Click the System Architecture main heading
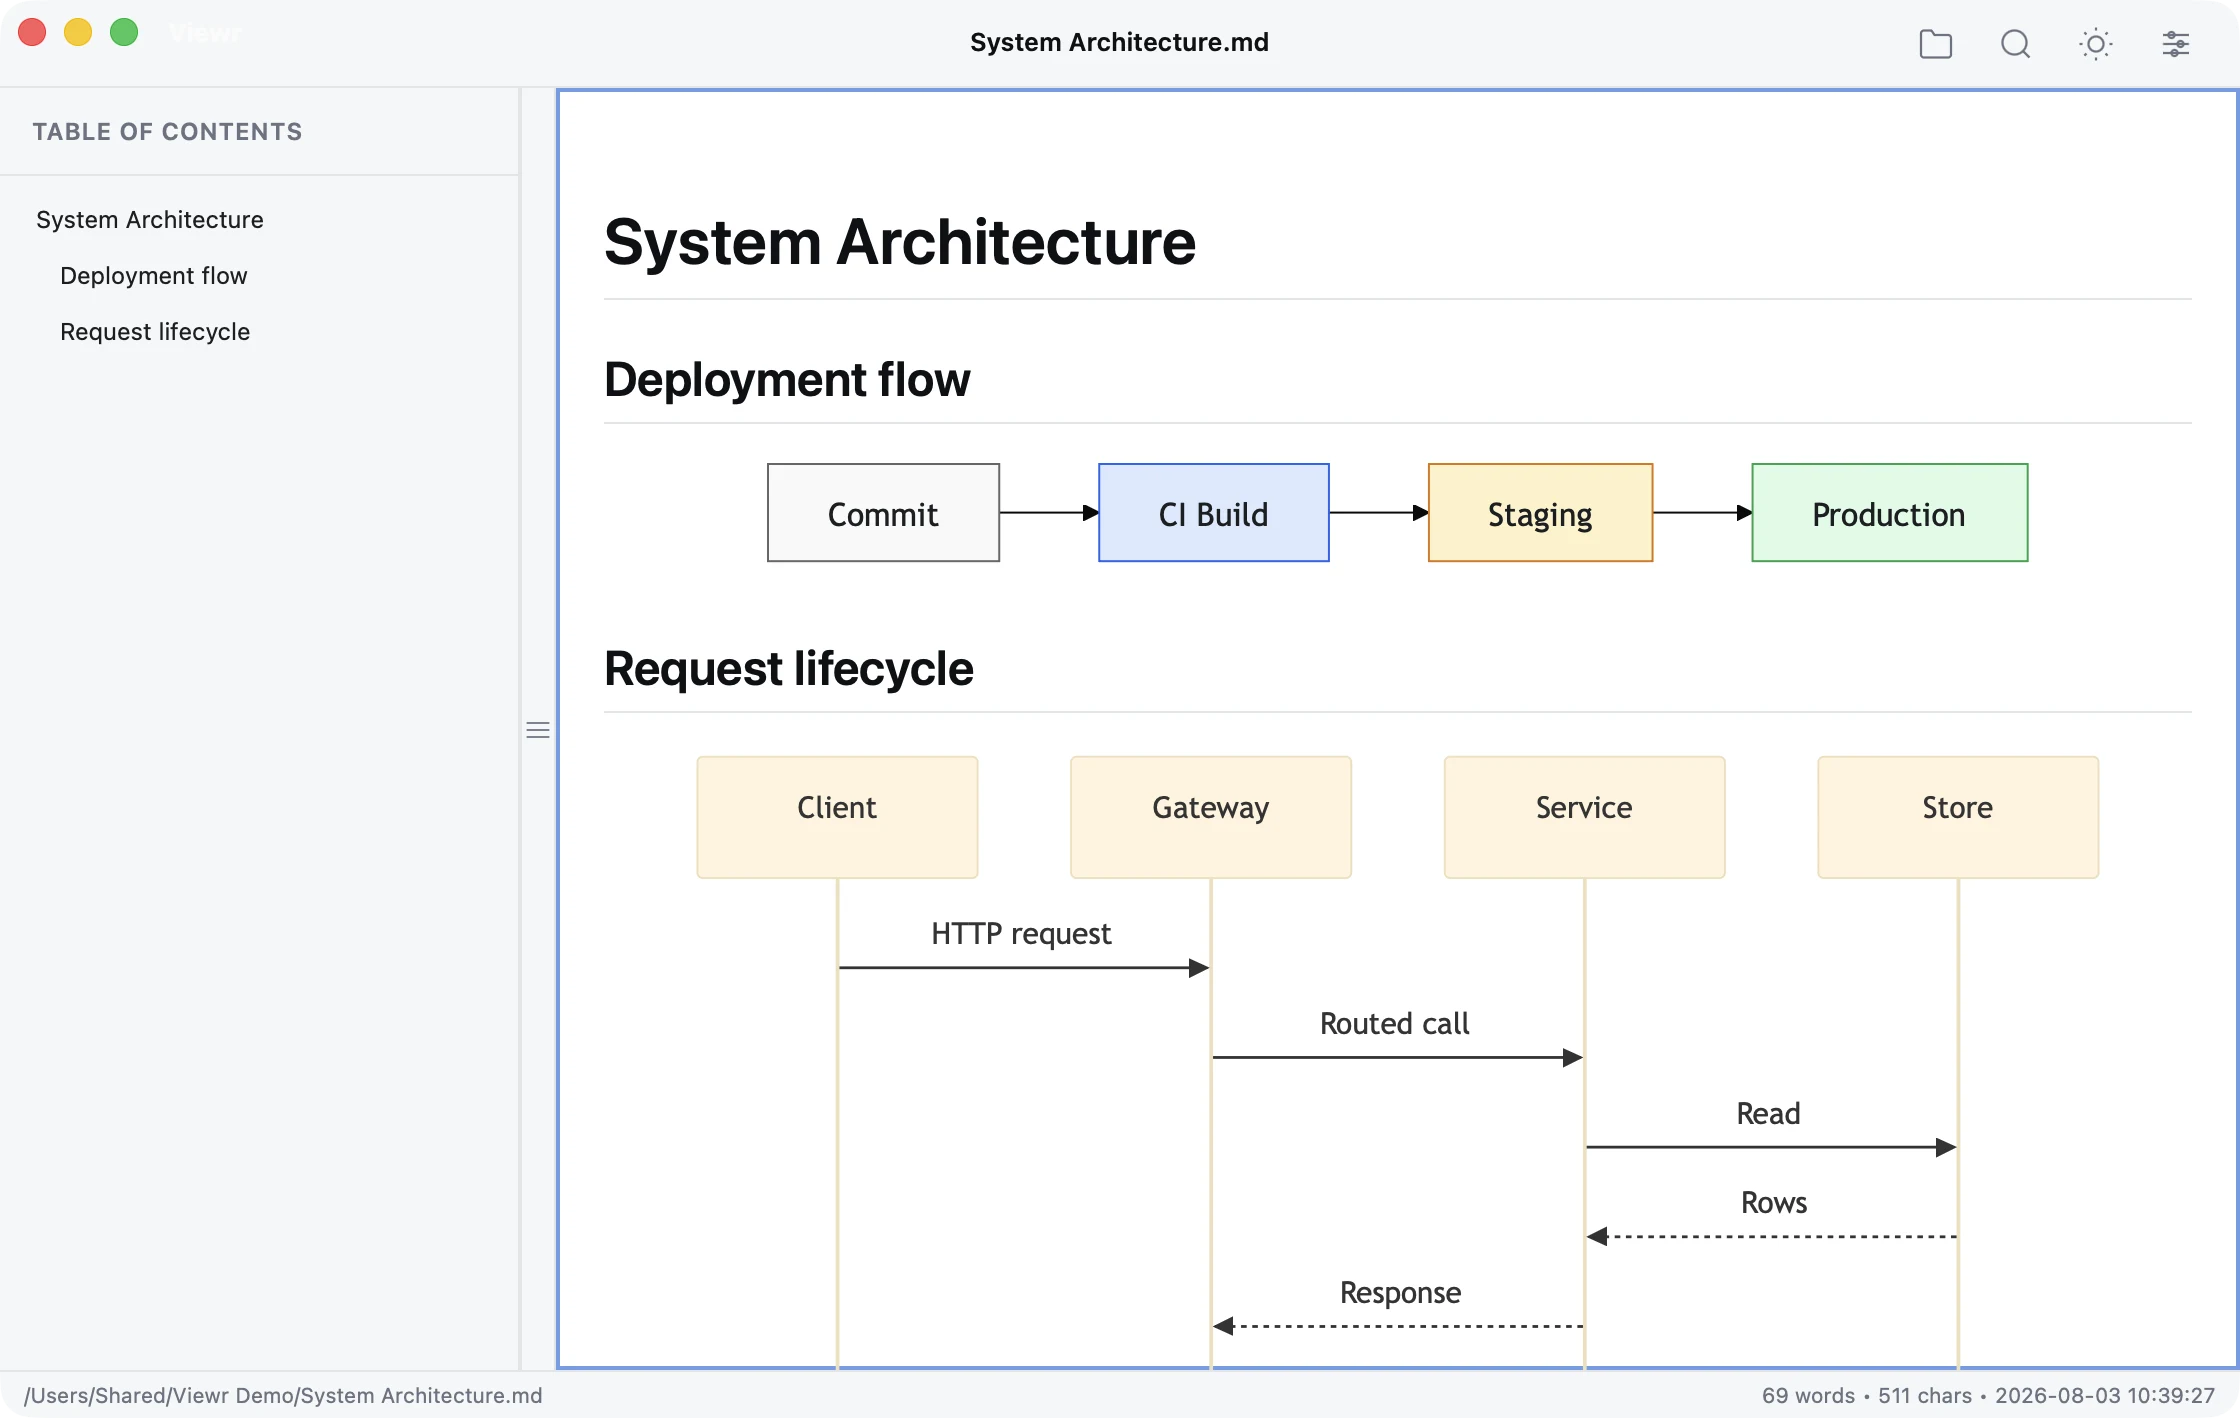This screenshot has width=2240, height=1418. 900,242
